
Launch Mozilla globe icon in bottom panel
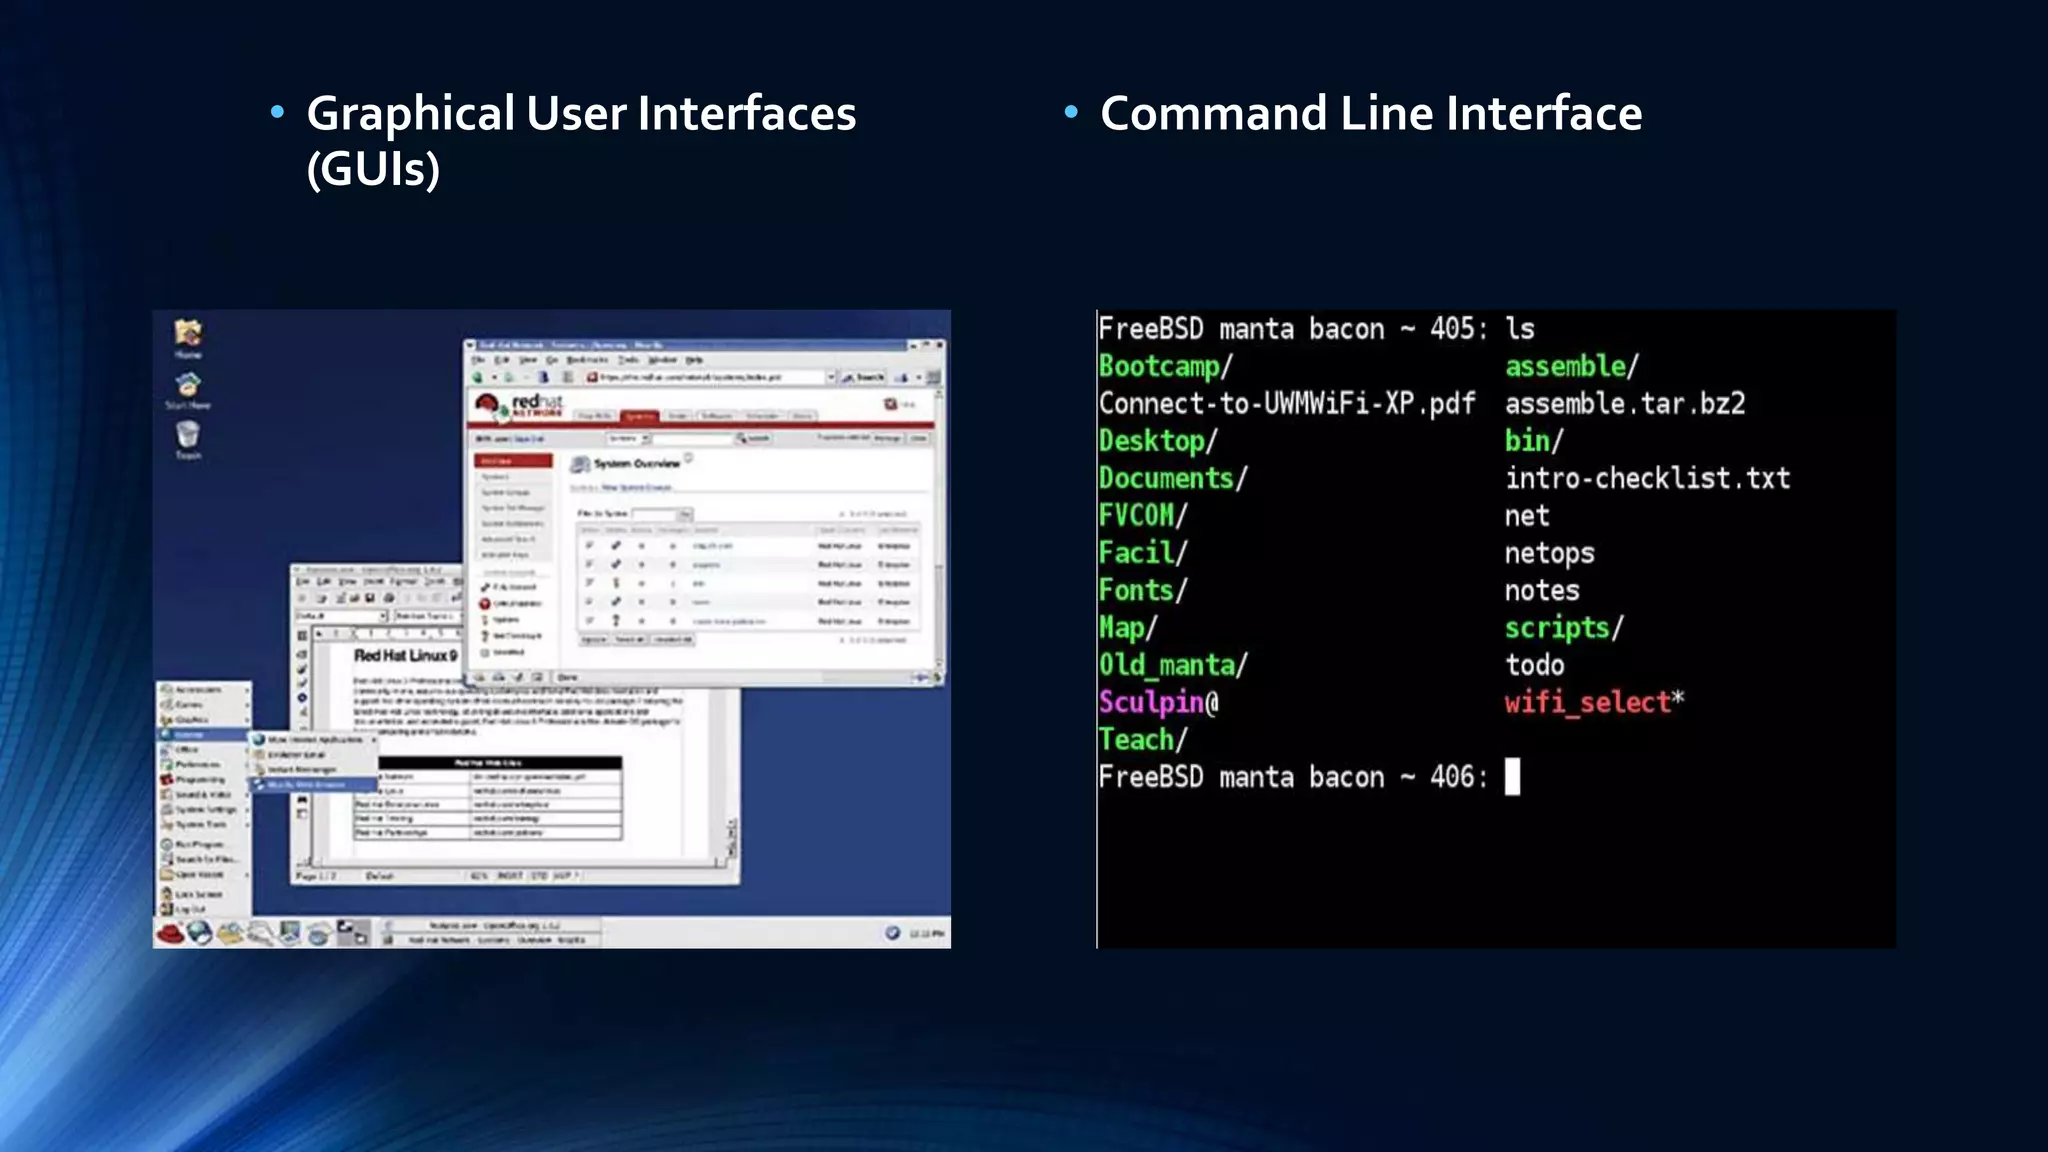coord(200,933)
